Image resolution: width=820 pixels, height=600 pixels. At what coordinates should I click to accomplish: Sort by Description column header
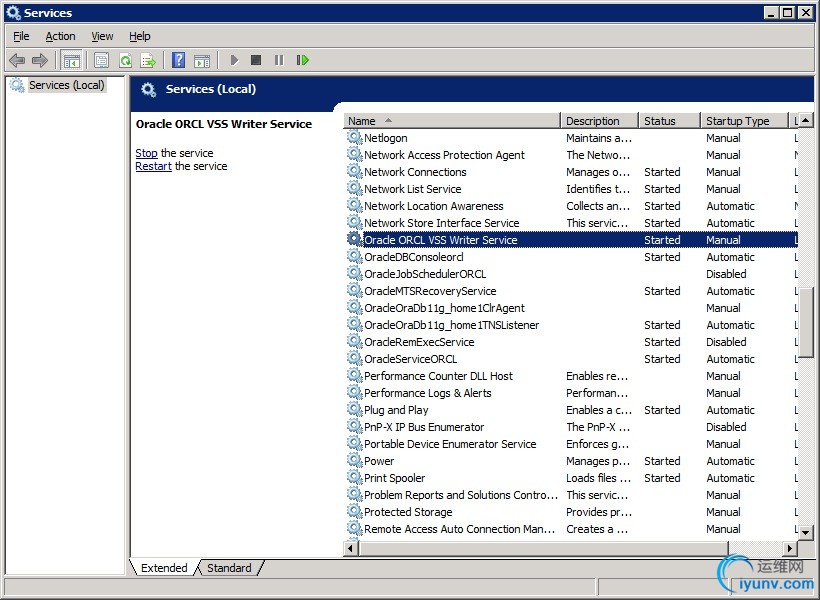coord(599,121)
